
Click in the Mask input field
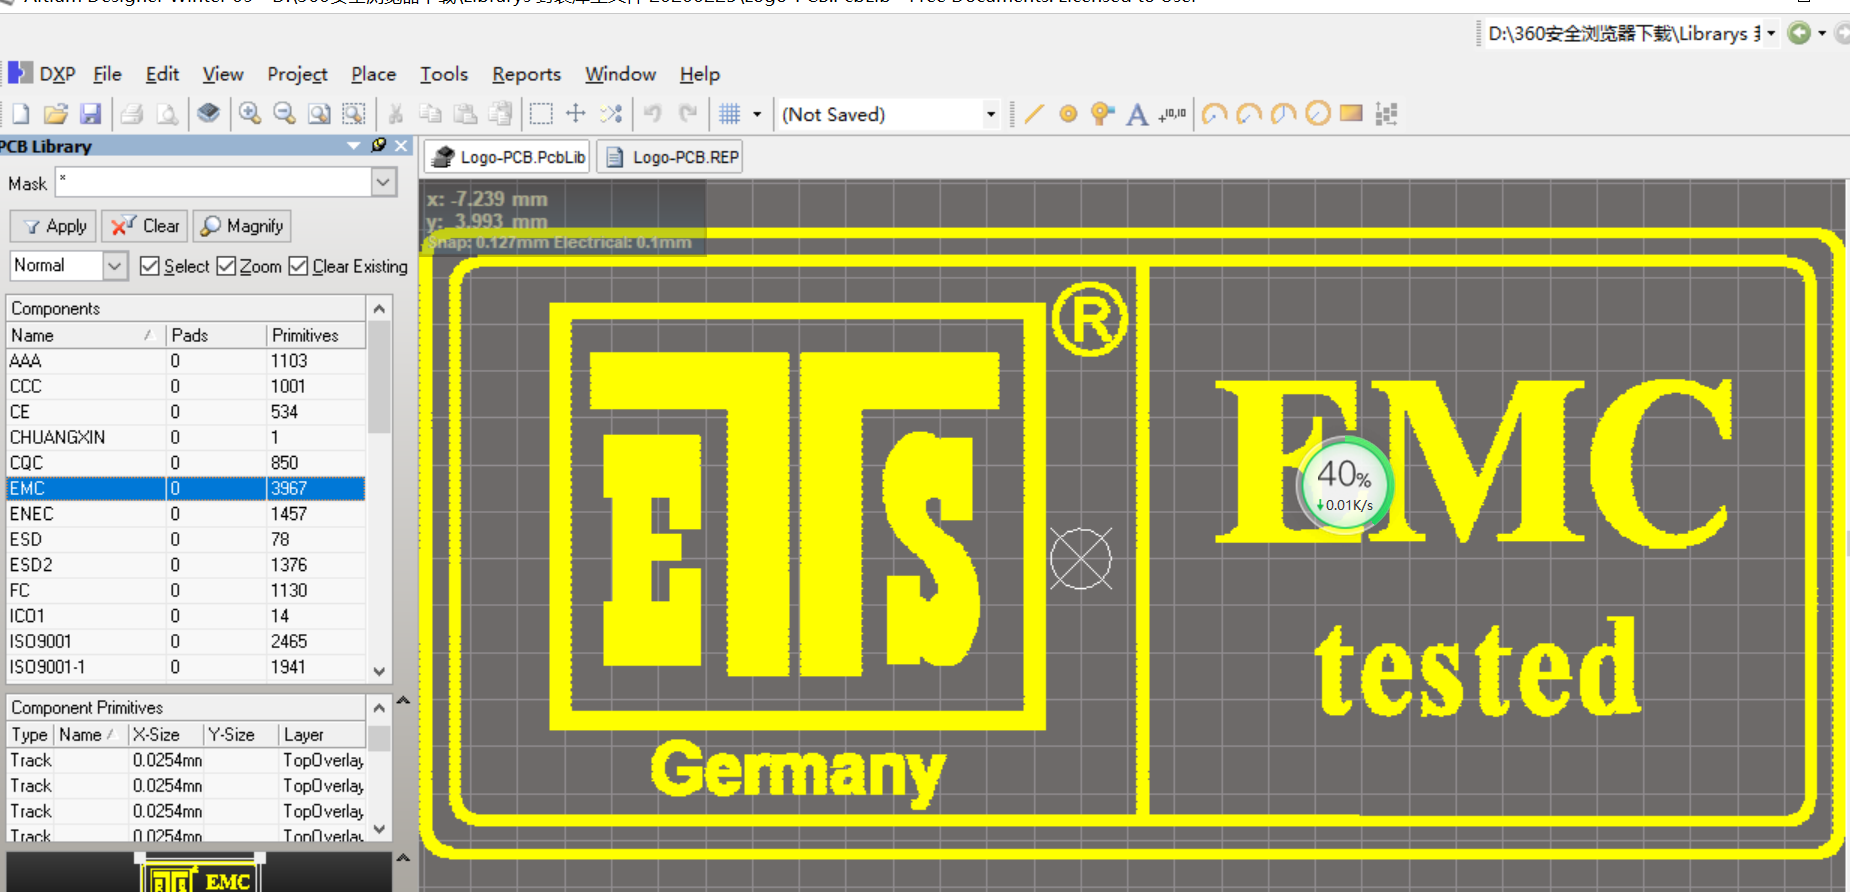(x=214, y=183)
